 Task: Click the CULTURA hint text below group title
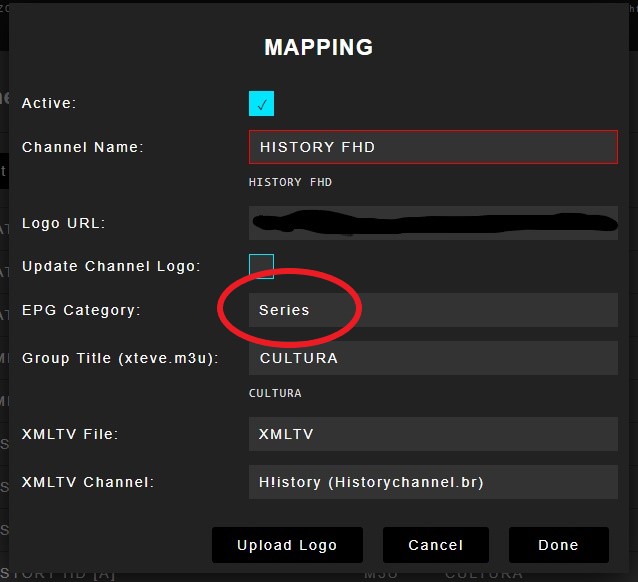(275, 393)
